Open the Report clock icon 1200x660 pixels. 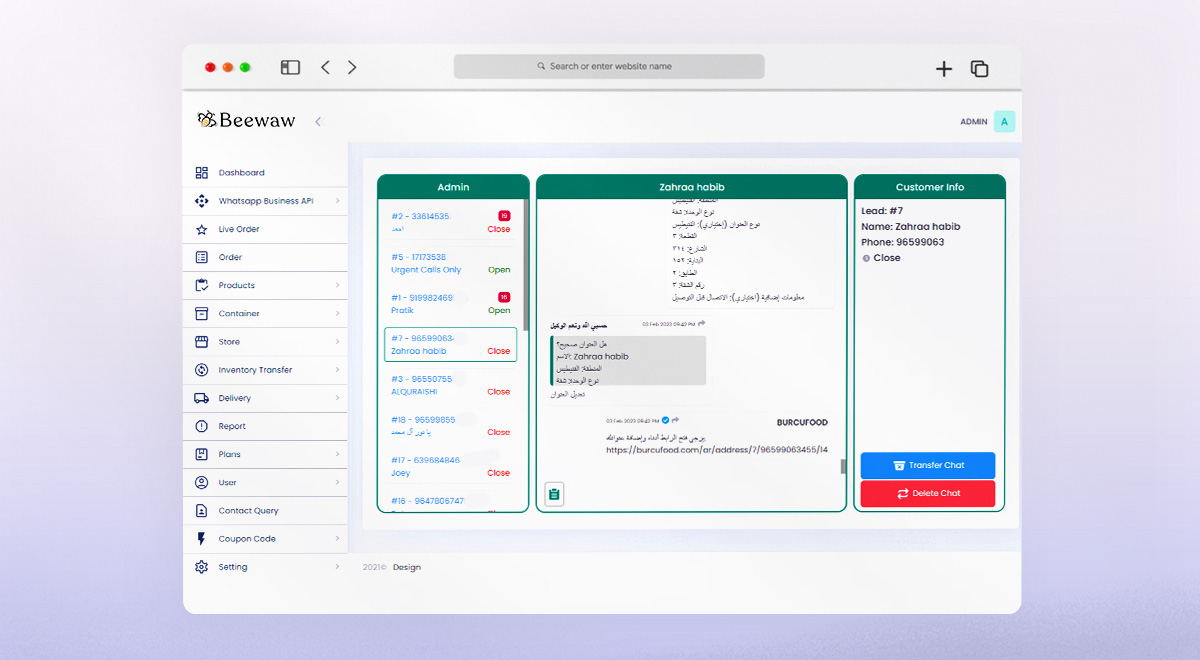[200, 426]
